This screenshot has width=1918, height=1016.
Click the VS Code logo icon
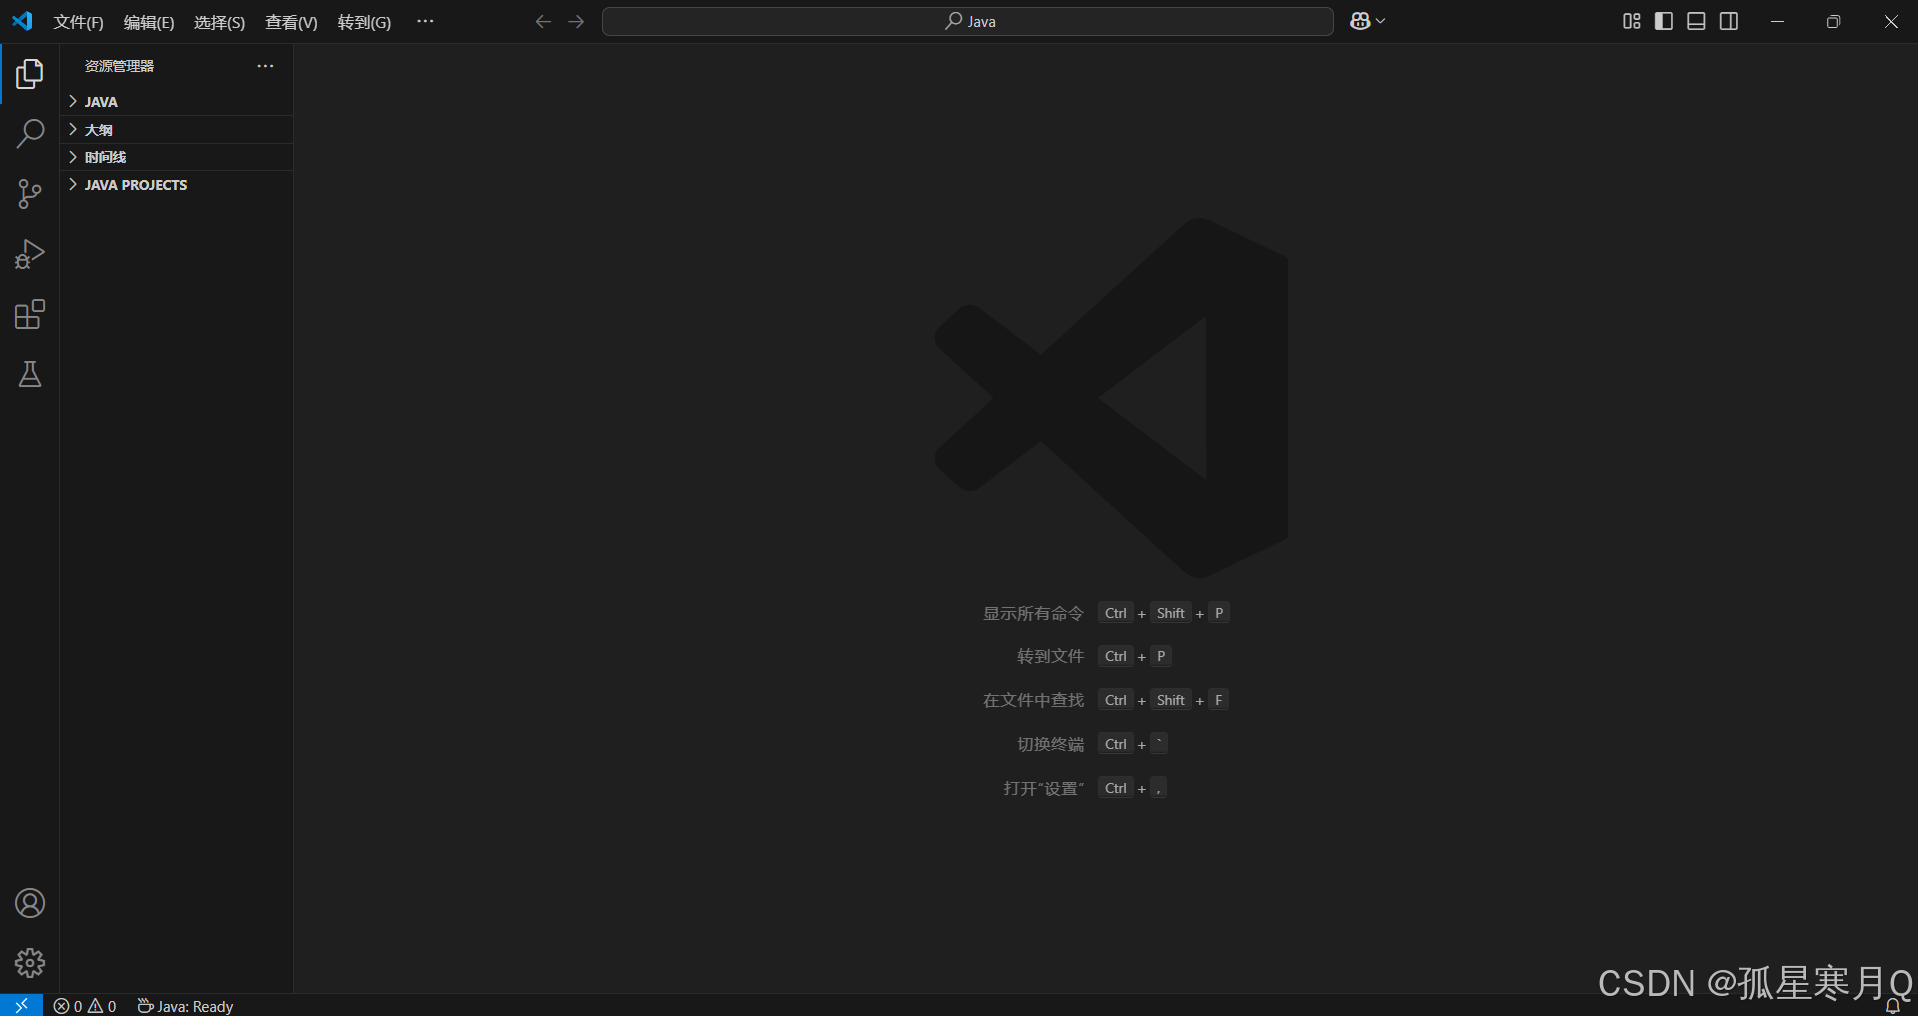click(x=22, y=21)
